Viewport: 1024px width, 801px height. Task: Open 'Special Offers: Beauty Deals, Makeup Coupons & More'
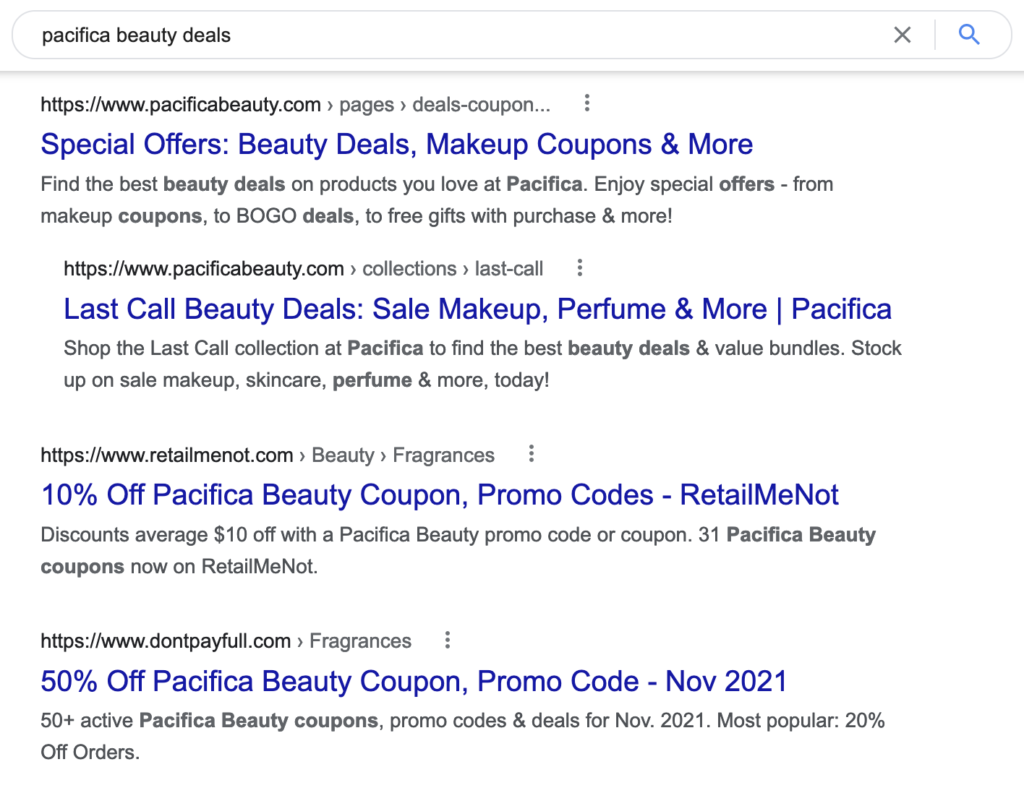(x=396, y=144)
